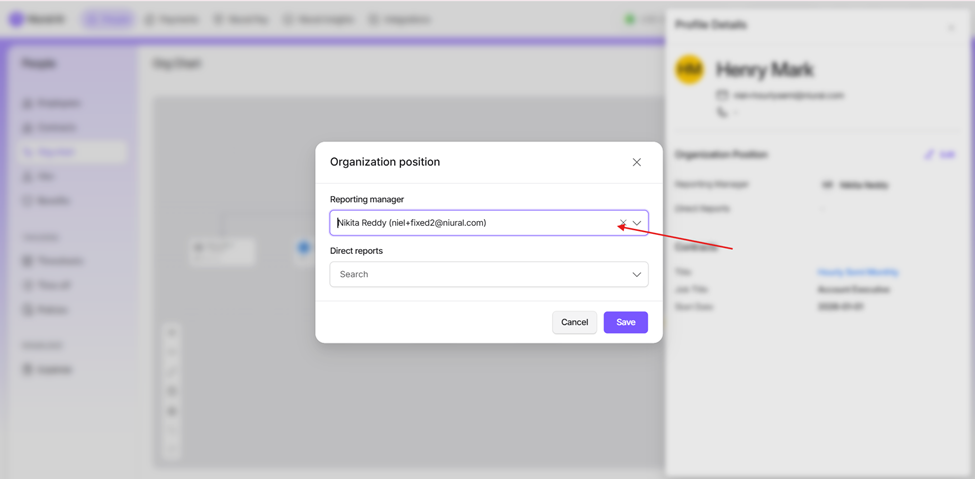The height and width of the screenshot is (479, 975).
Task: Open the People tab in top navigation
Action: [x=109, y=20]
